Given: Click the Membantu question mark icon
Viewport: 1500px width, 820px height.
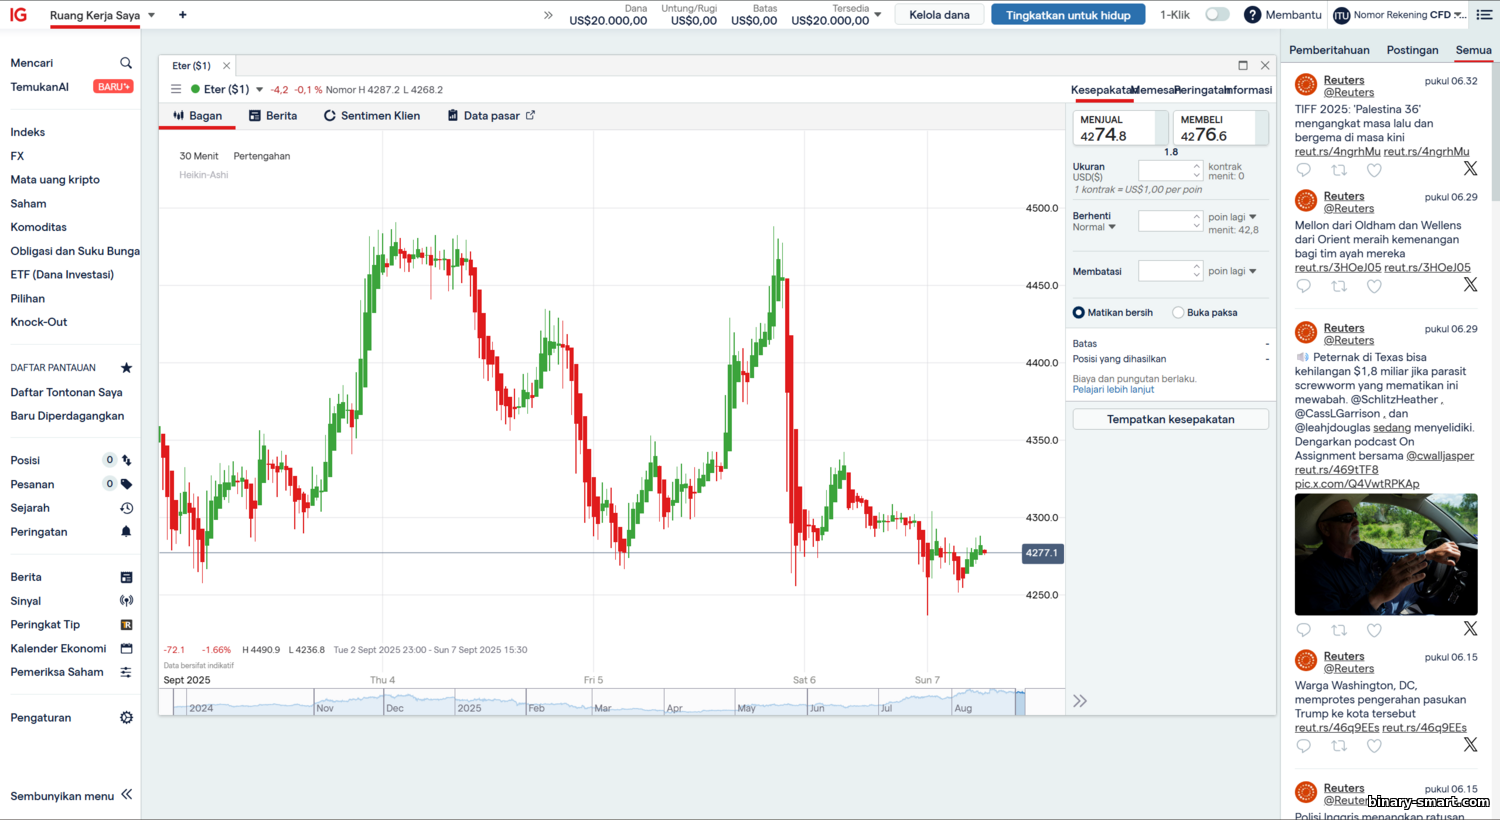Looking at the screenshot, I should point(1252,15).
